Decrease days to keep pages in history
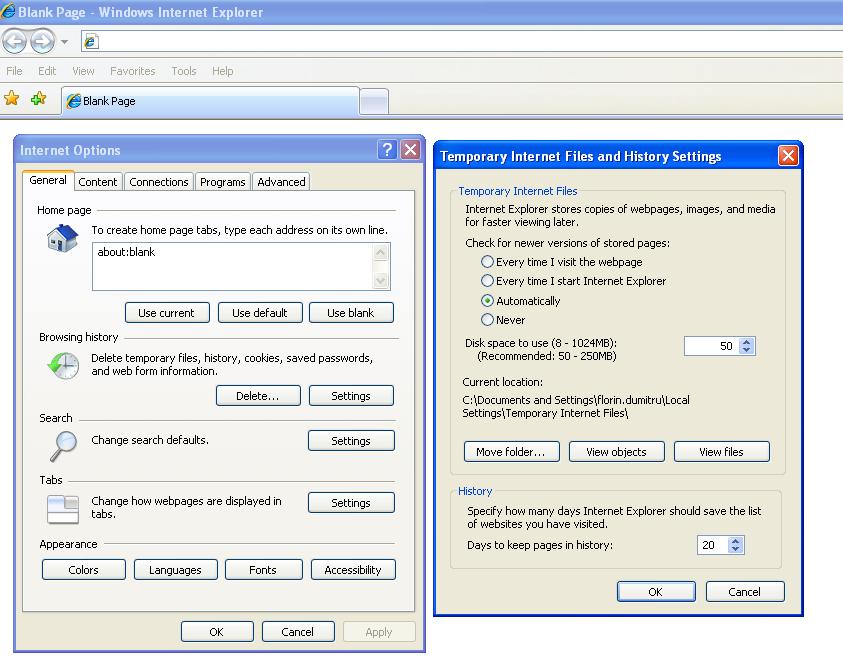The height and width of the screenshot is (672, 843). [x=737, y=550]
